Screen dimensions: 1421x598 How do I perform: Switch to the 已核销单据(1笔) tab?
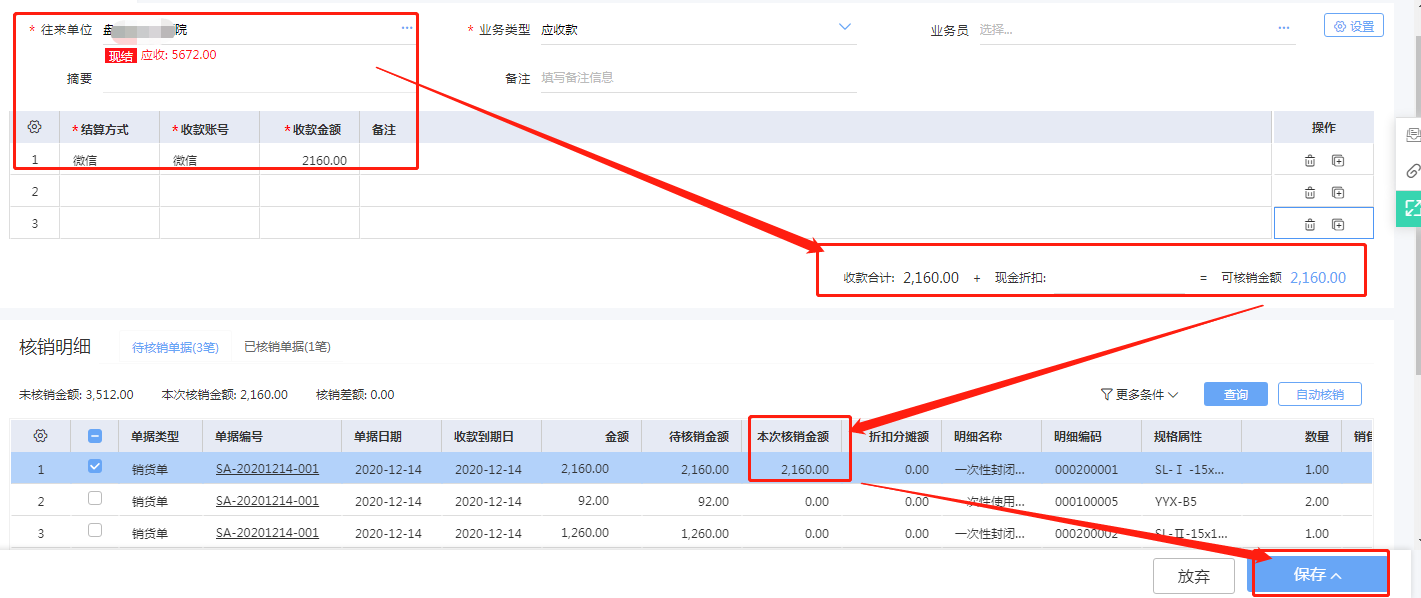click(287, 347)
